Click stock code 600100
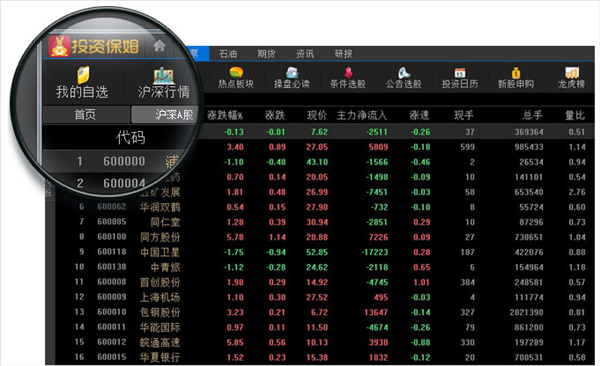Viewport: 600px width, 366px height. [112, 237]
